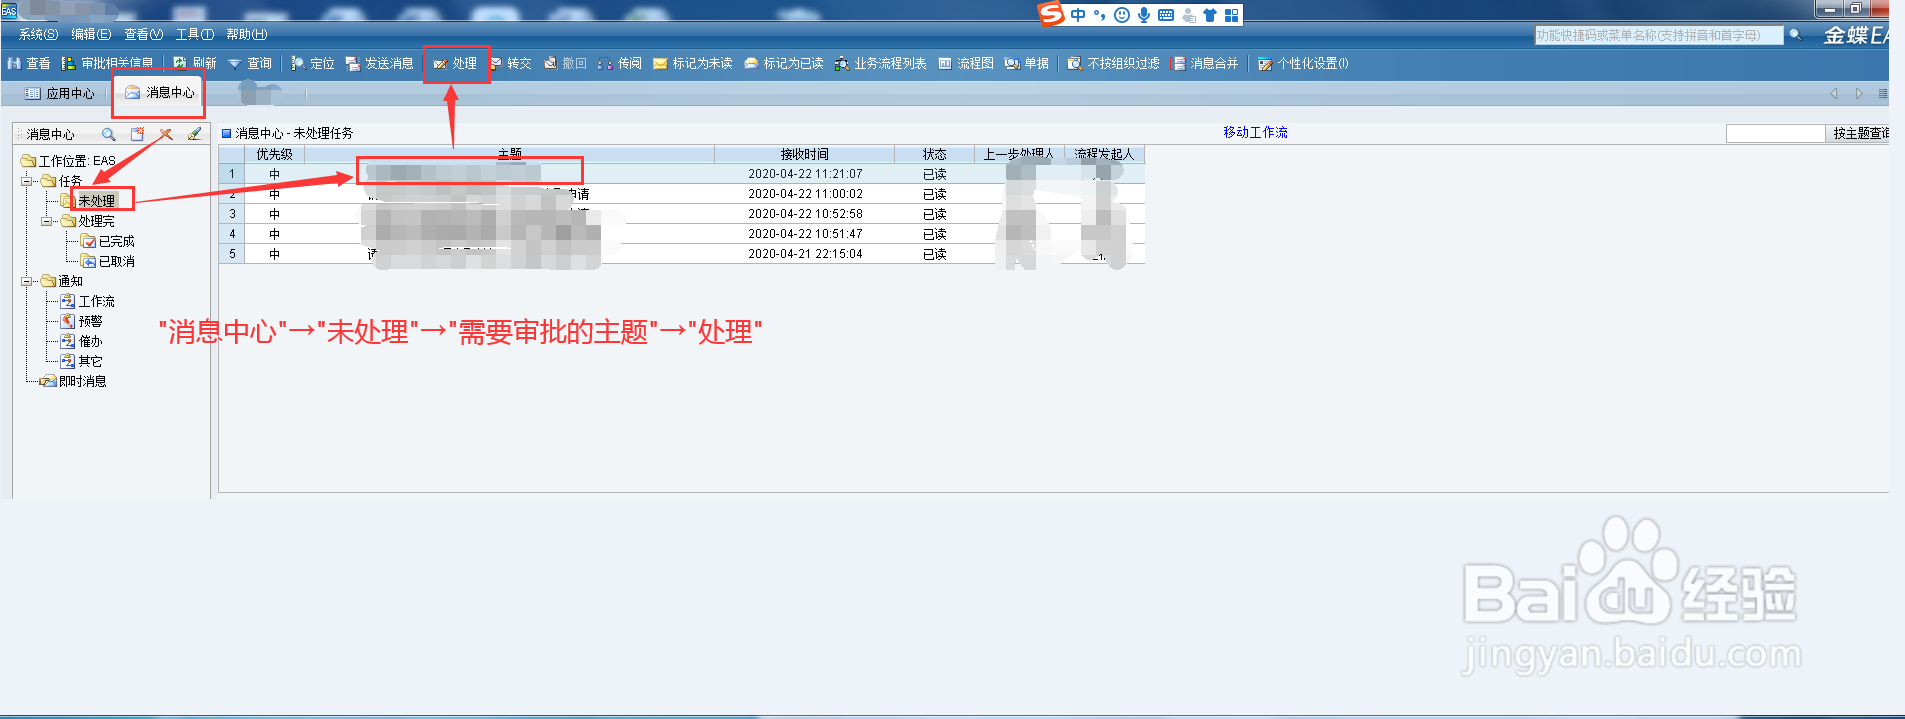This screenshot has width=1905, height=719.
Task: Click the search magnifier in 消息中心 panel
Action: 109,133
